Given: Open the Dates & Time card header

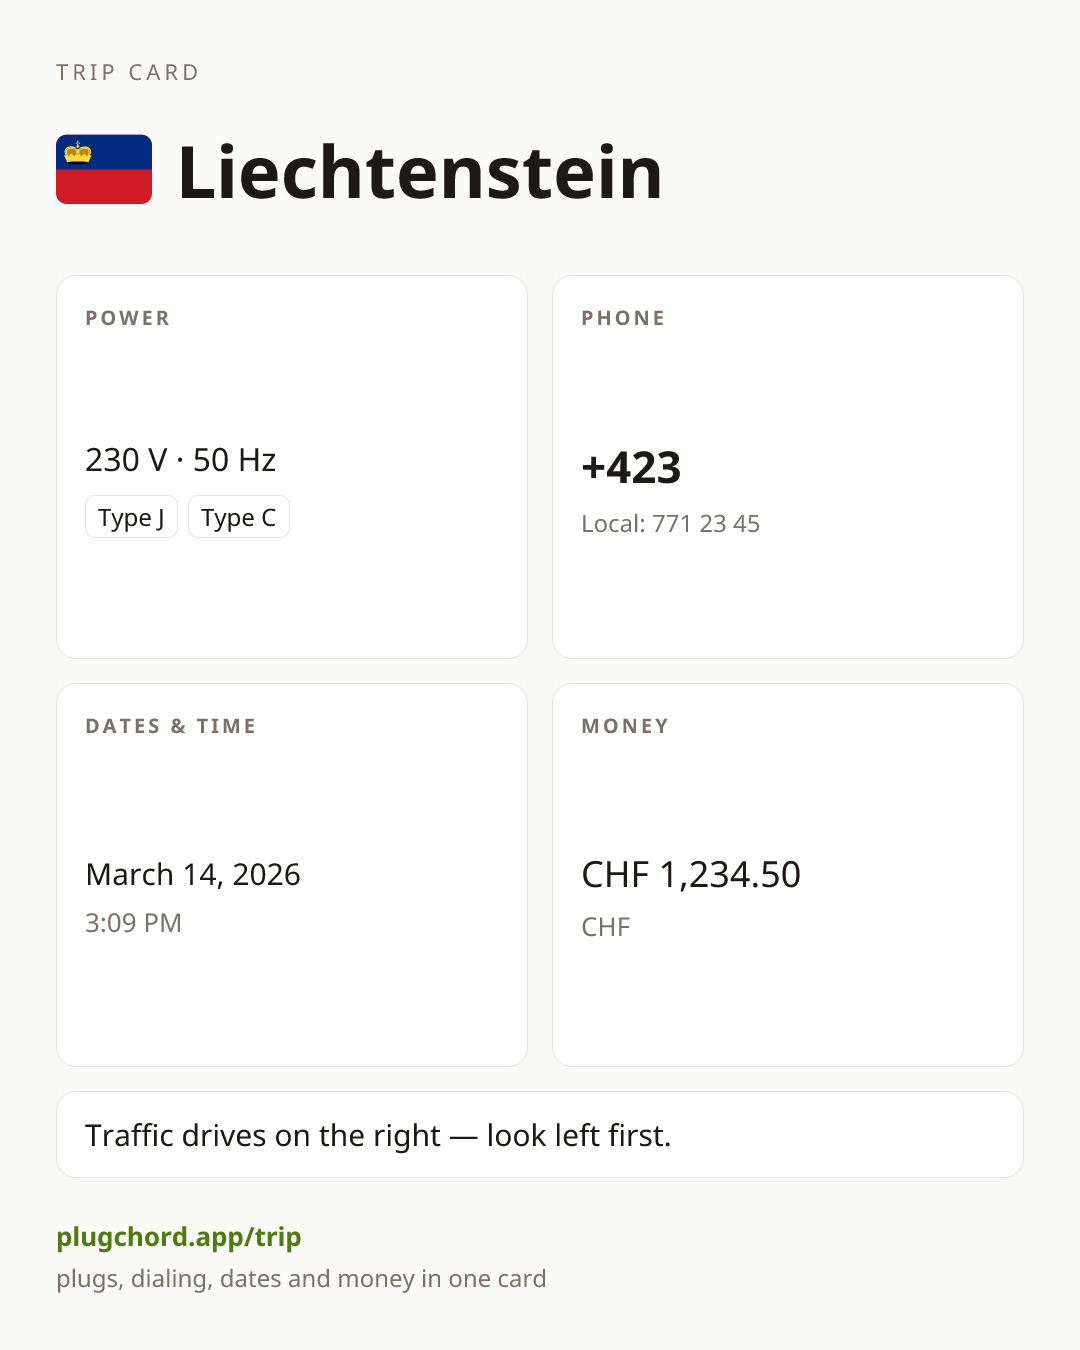Looking at the screenshot, I should (x=171, y=726).
